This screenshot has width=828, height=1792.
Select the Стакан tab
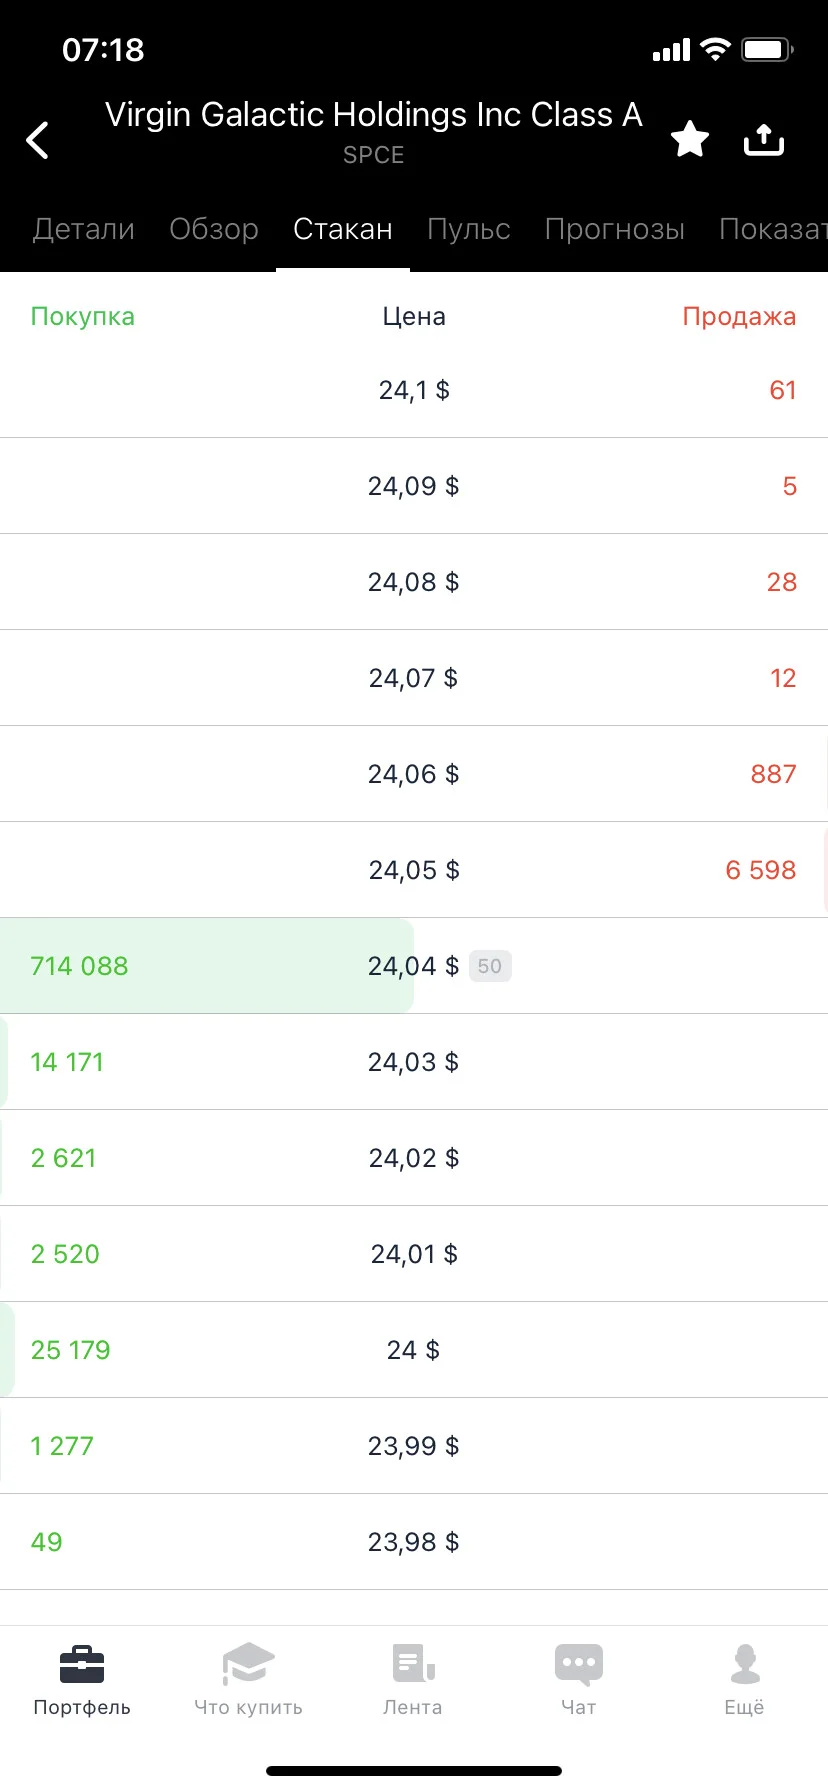click(x=343, y=229)
